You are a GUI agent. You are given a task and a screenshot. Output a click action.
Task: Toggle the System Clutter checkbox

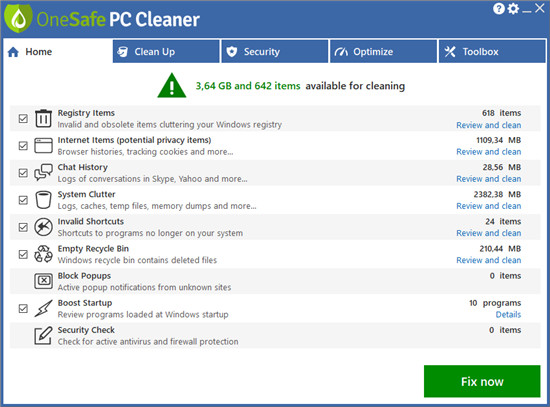(23, 200)
